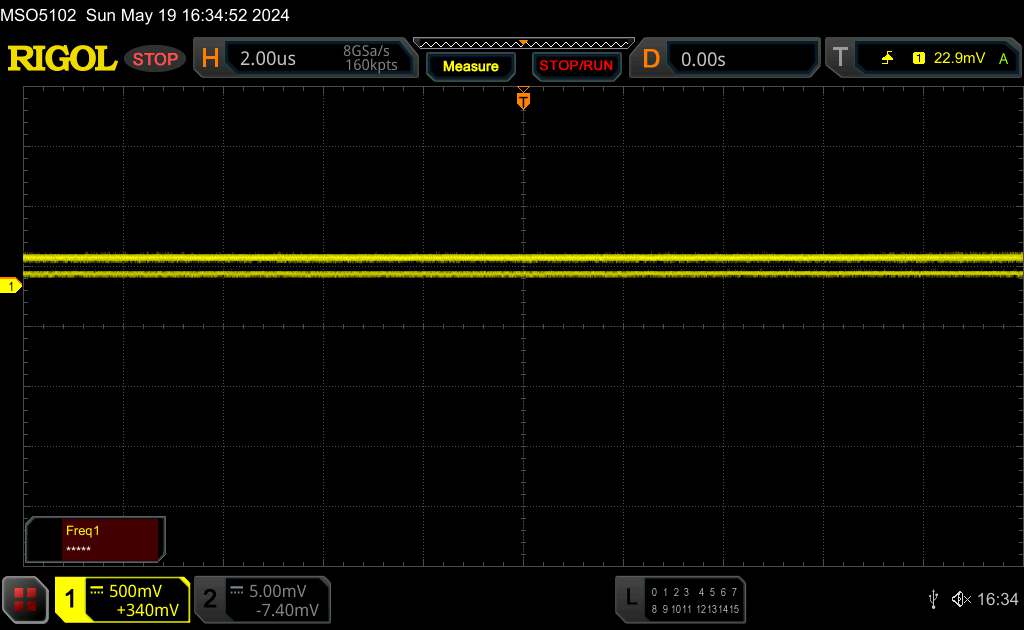Select the Freq1 measurement box
The width and height of the screenshot is (1024, 630).
(95, 539)
